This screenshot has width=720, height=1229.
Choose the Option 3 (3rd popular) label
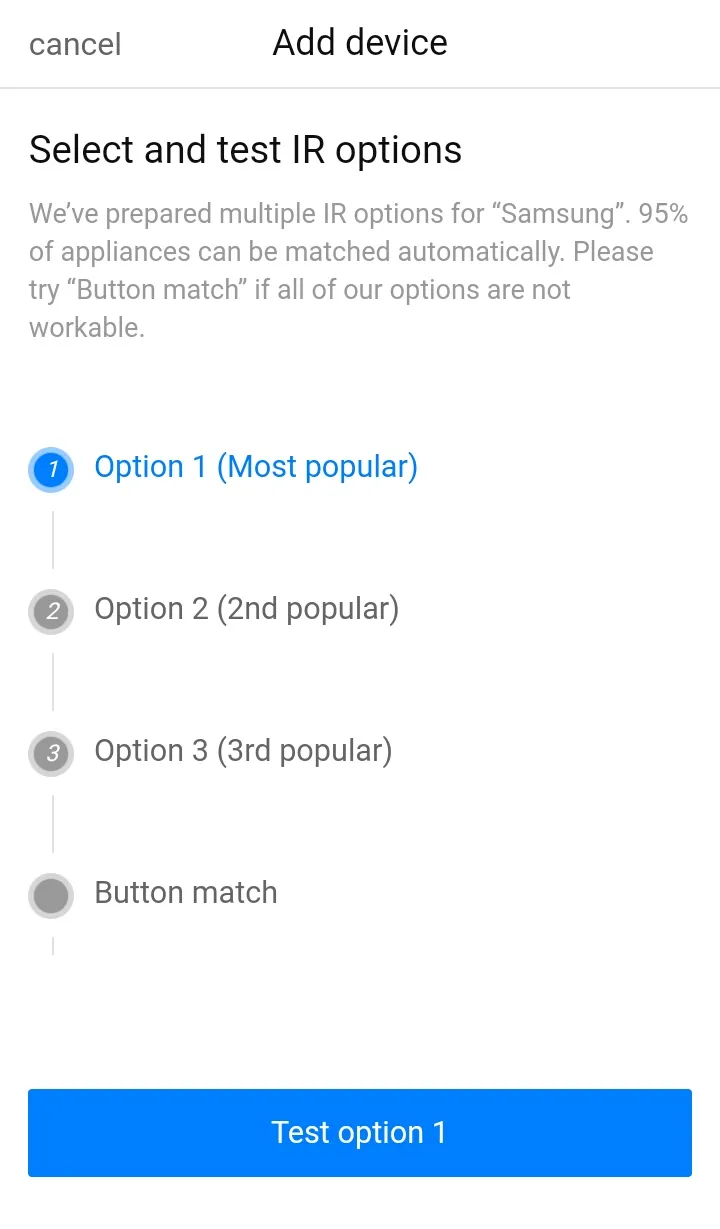click(243, 751)
